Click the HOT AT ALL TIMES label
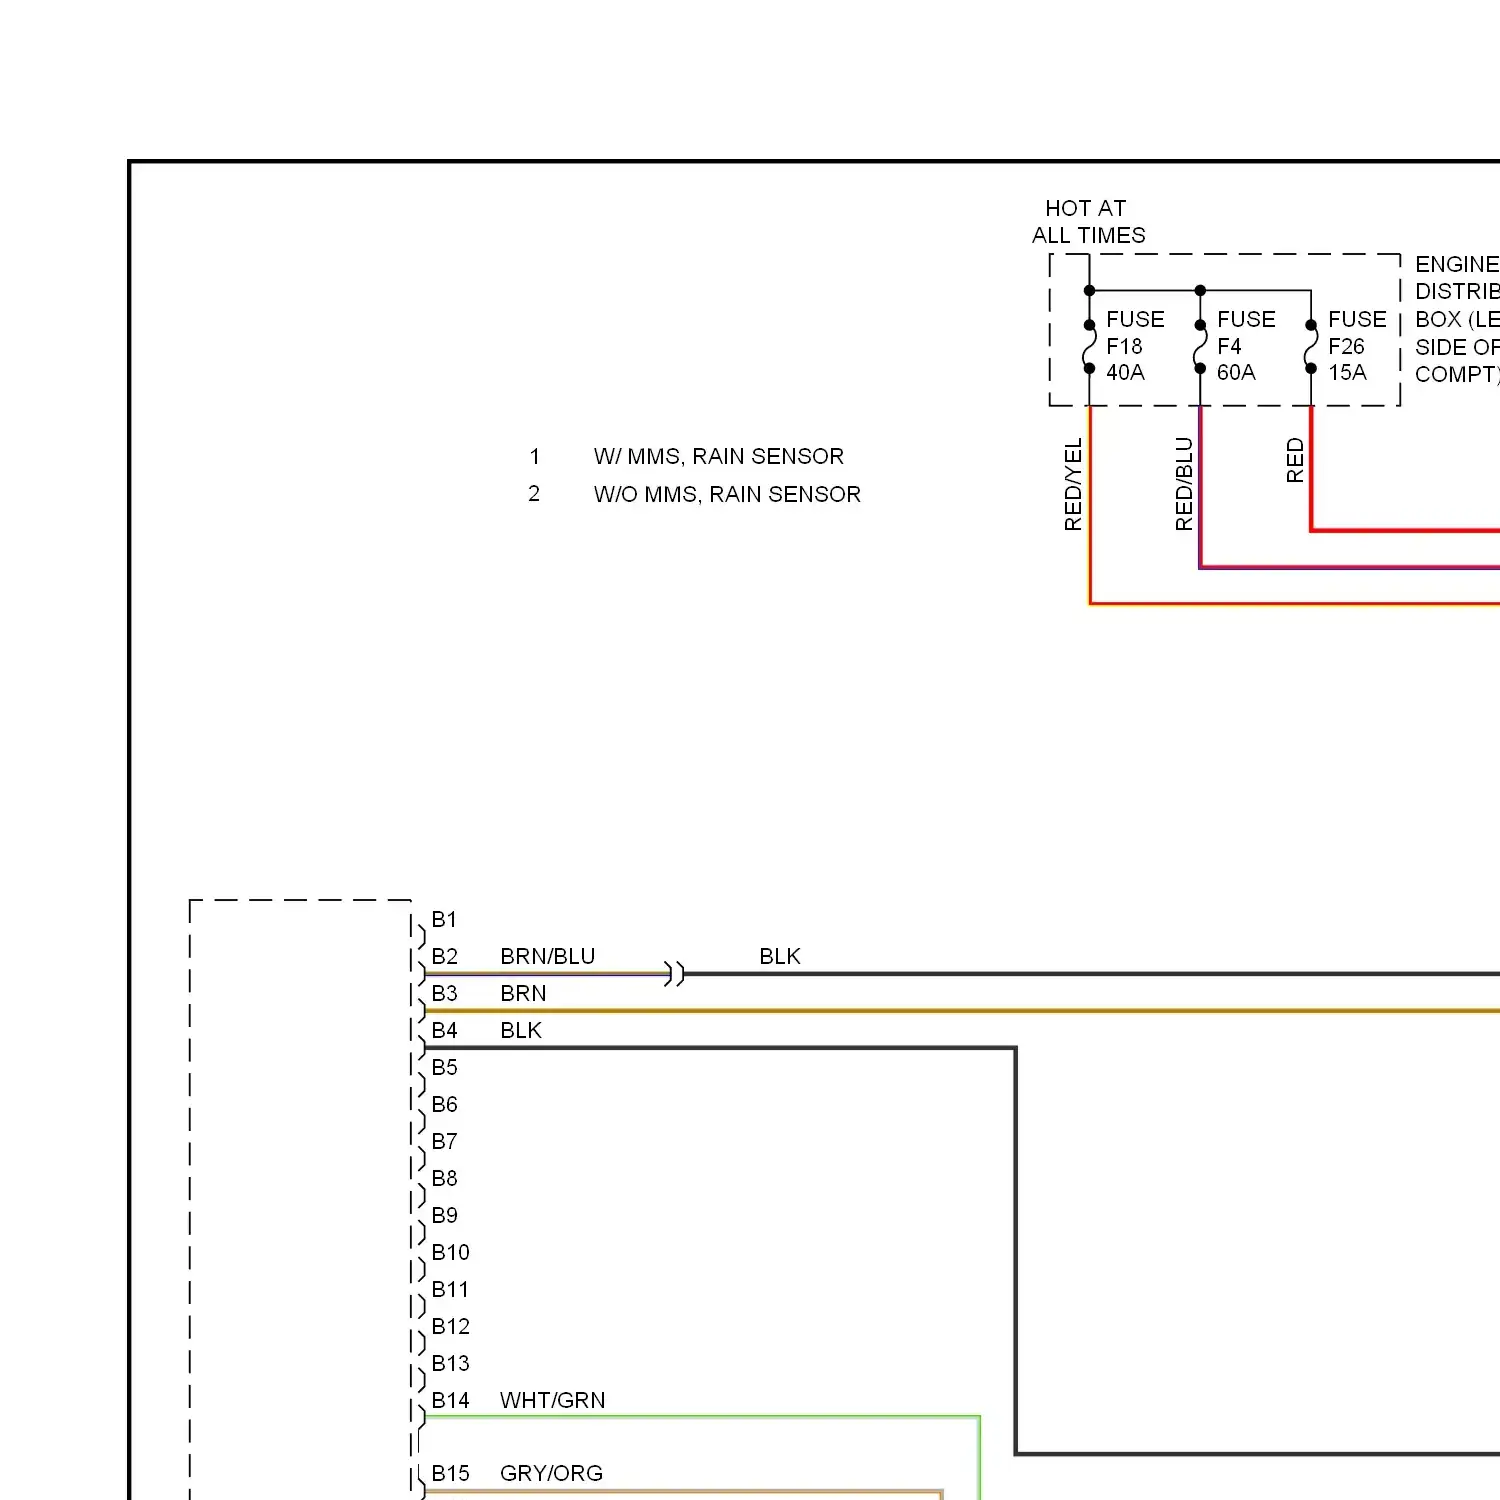This screenshot has width=1500, height=1500. tap(1088, 222)
